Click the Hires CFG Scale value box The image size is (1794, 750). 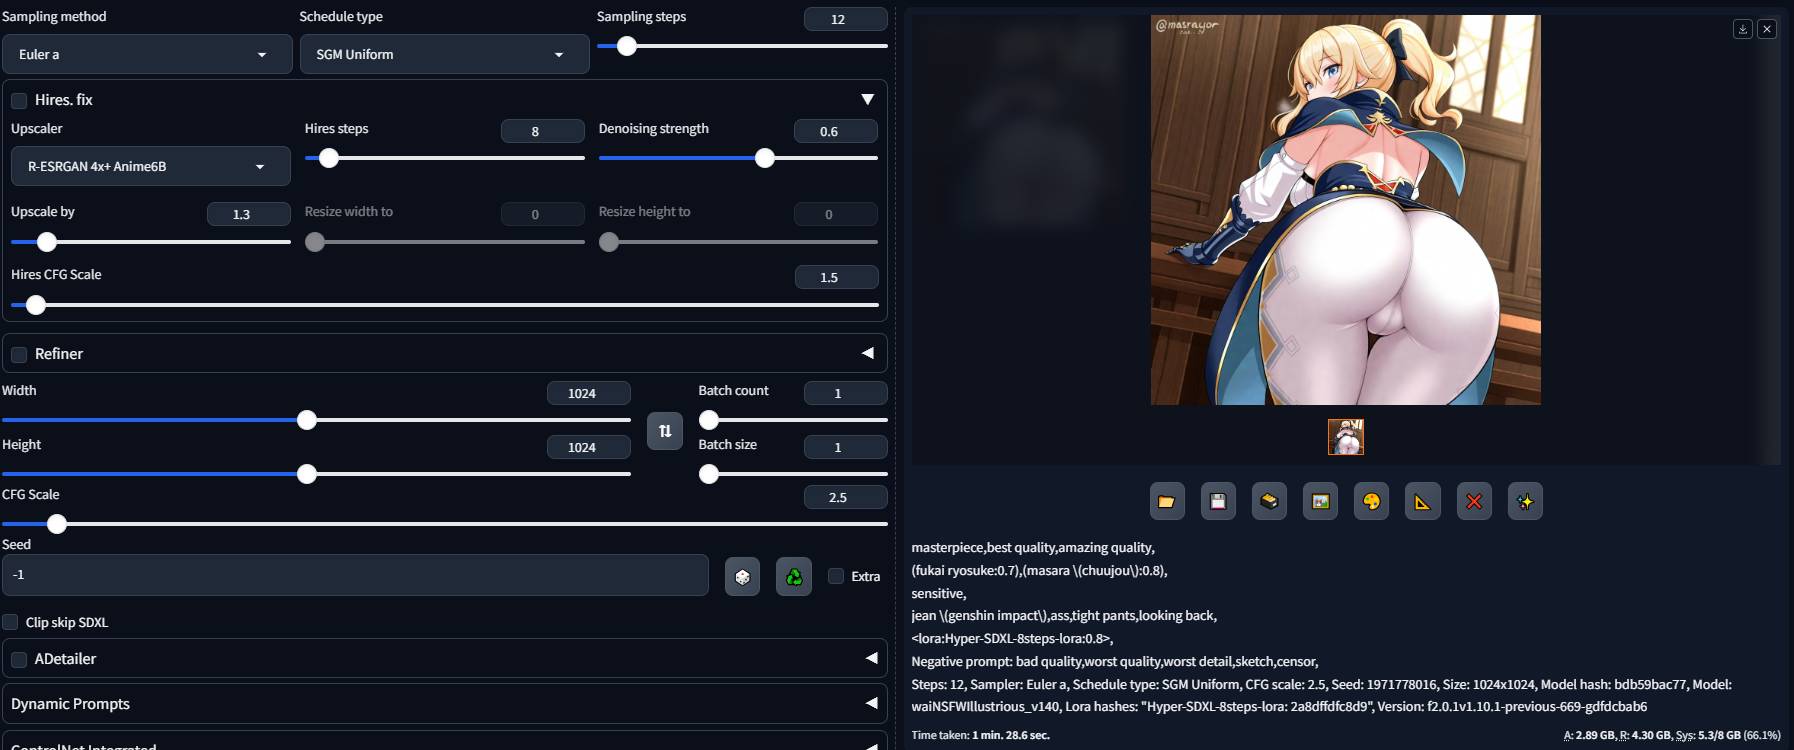coord(837,277)
